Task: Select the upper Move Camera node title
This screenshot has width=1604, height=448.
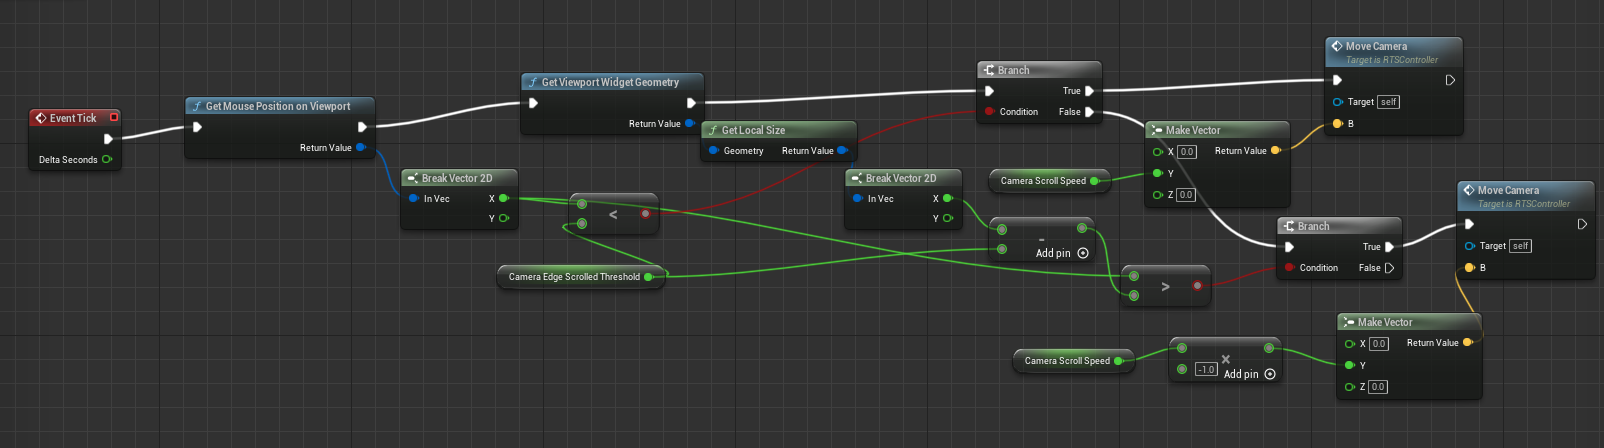Action: click(1376, 46)
